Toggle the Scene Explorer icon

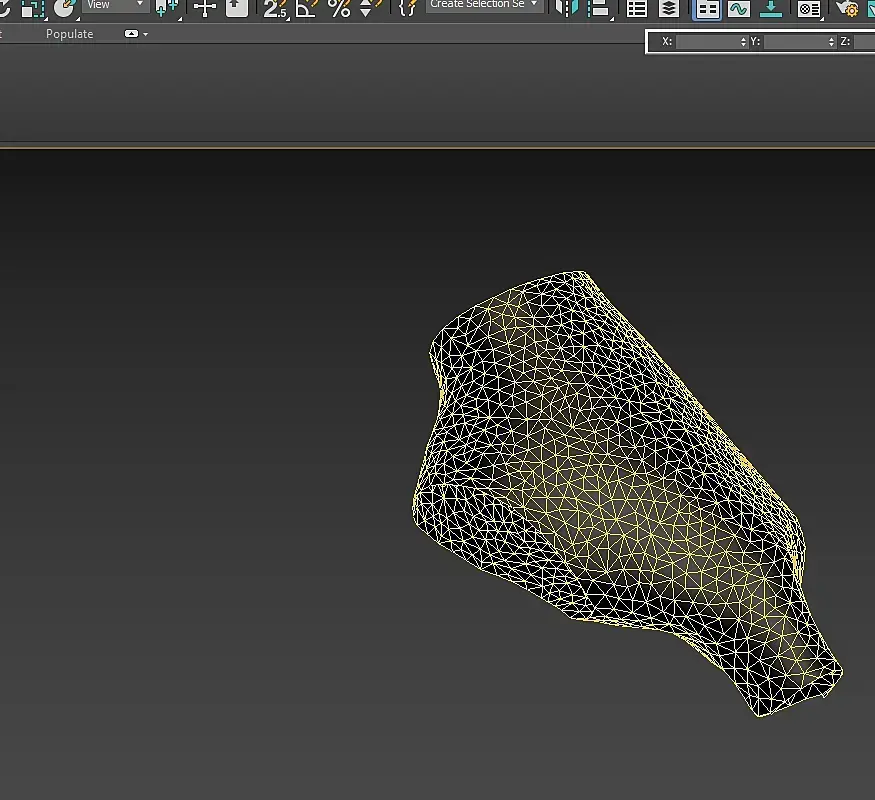(x=637, y=8)
